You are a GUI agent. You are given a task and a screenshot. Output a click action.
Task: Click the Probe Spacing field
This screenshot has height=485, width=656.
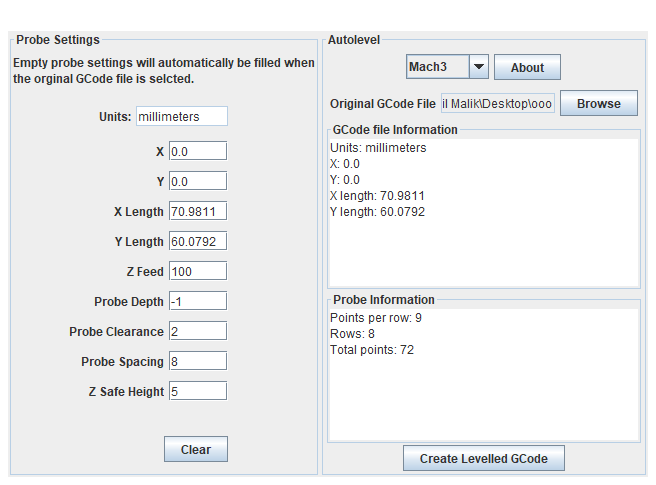coord(198,361)
